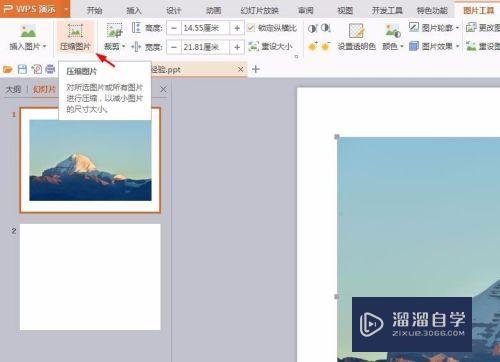Expand the 颜色 color dropdown arrow

pos(402,46)
